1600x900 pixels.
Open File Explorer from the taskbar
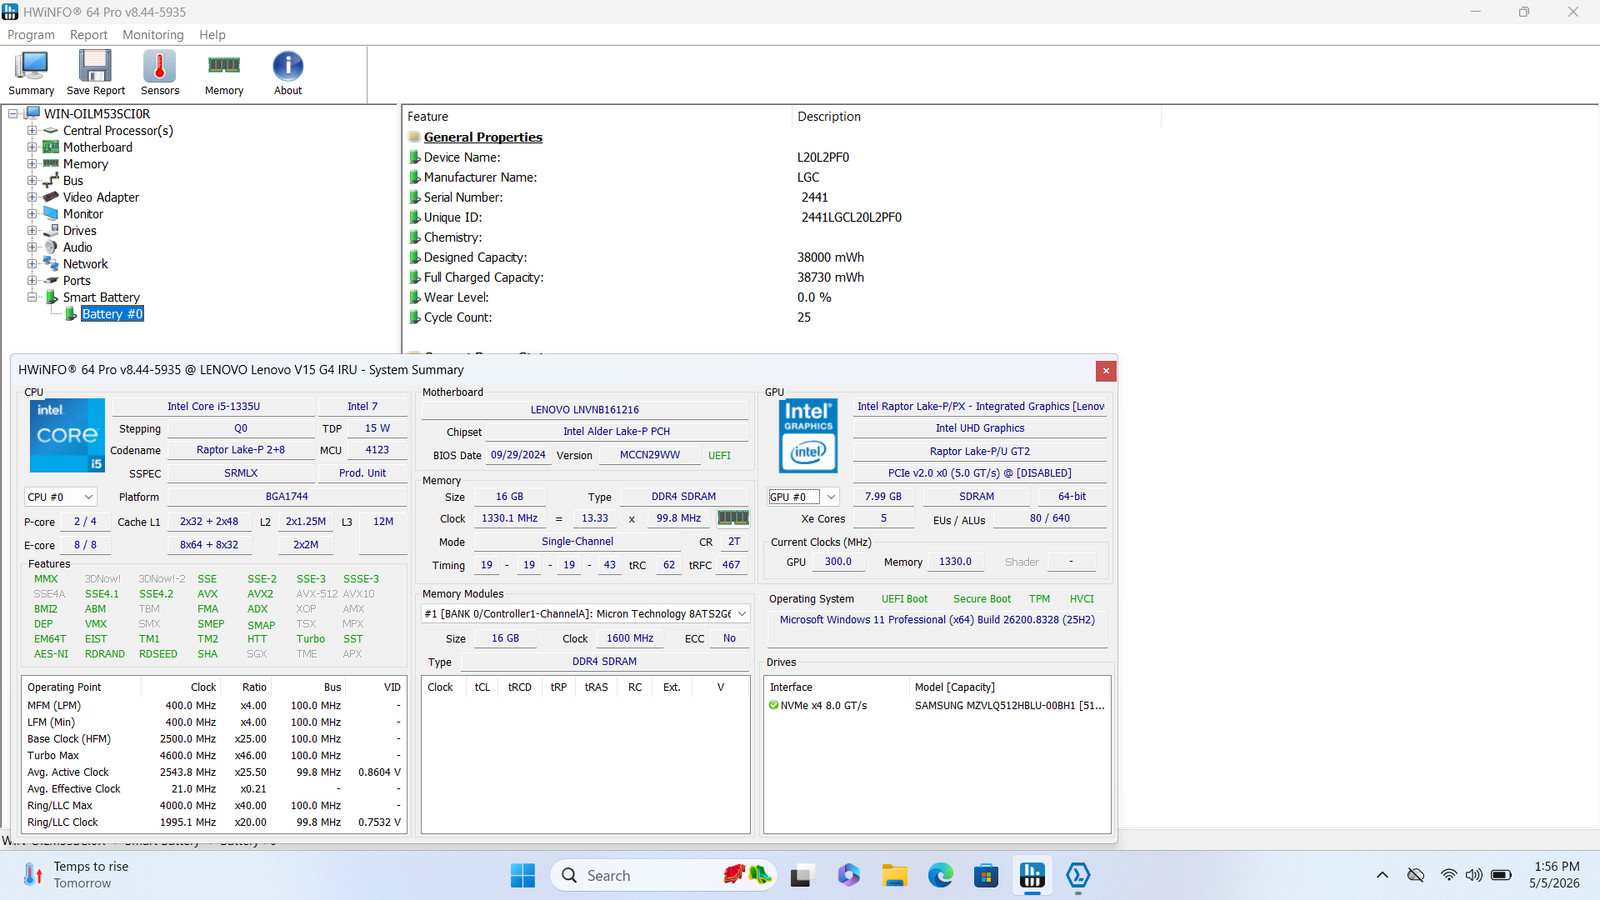coord(895,876)
